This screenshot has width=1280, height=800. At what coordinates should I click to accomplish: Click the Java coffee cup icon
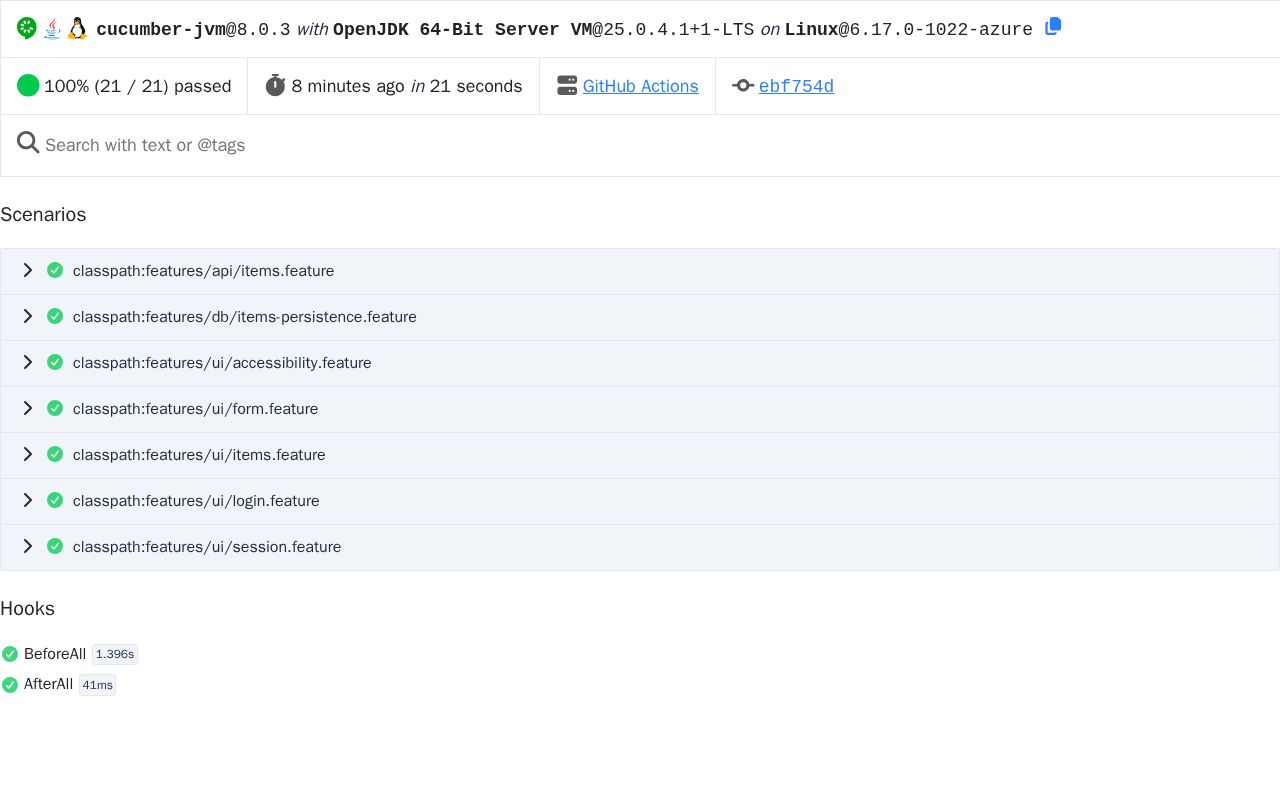click(x=52, y=28)
